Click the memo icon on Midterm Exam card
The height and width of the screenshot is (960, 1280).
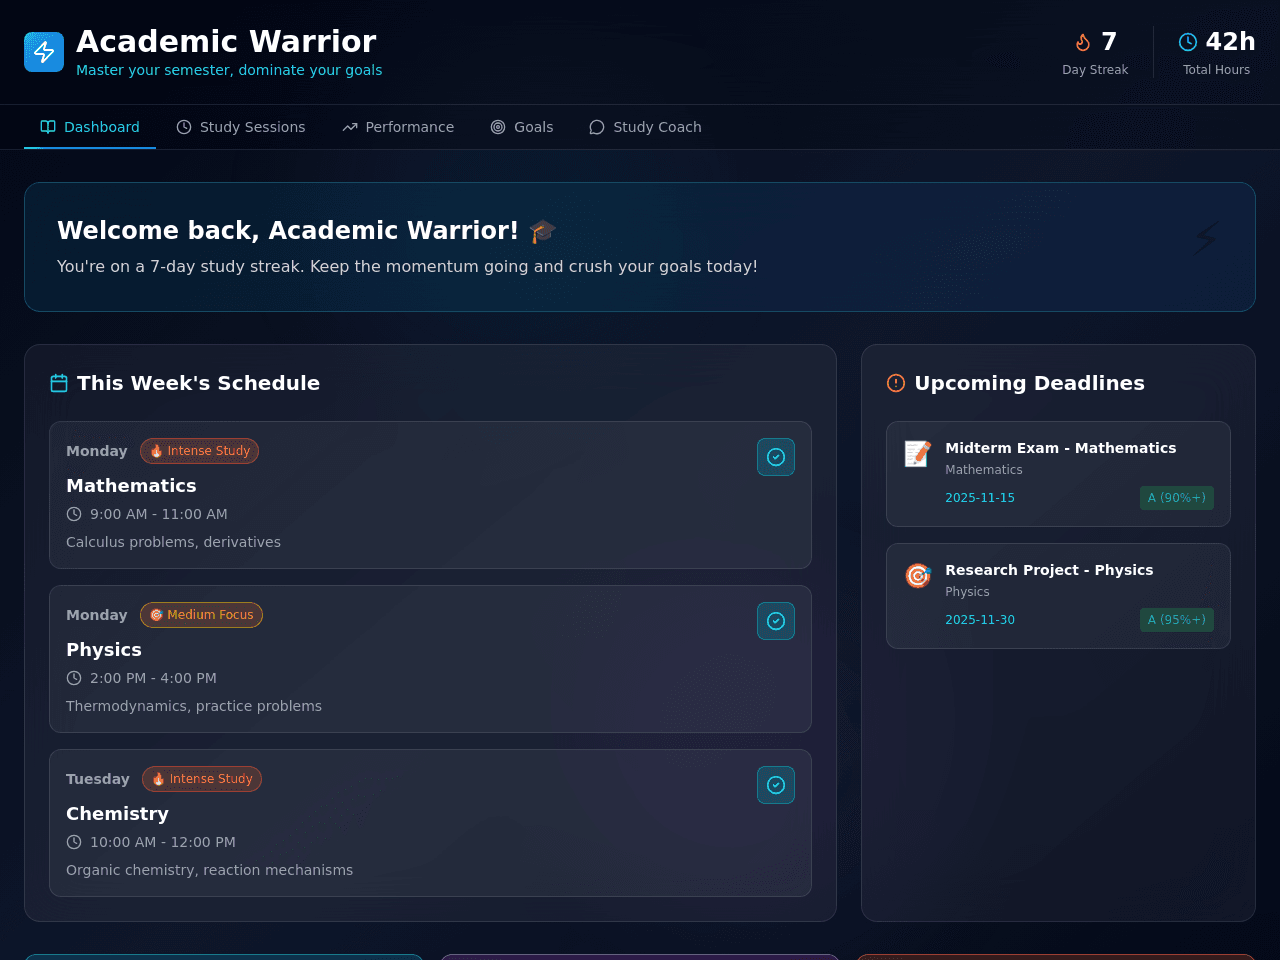[918, 454]
